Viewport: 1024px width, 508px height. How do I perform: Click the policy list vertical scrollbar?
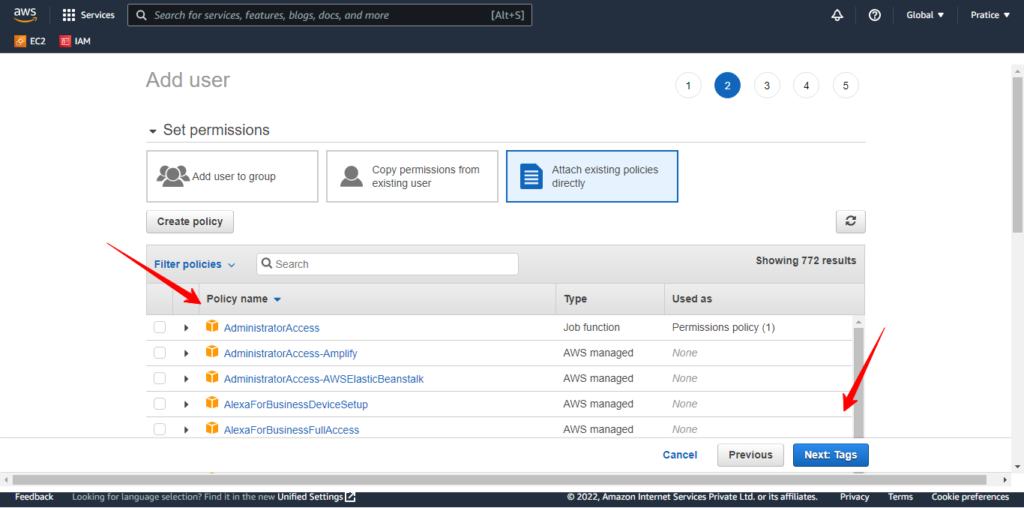[859, 383]
